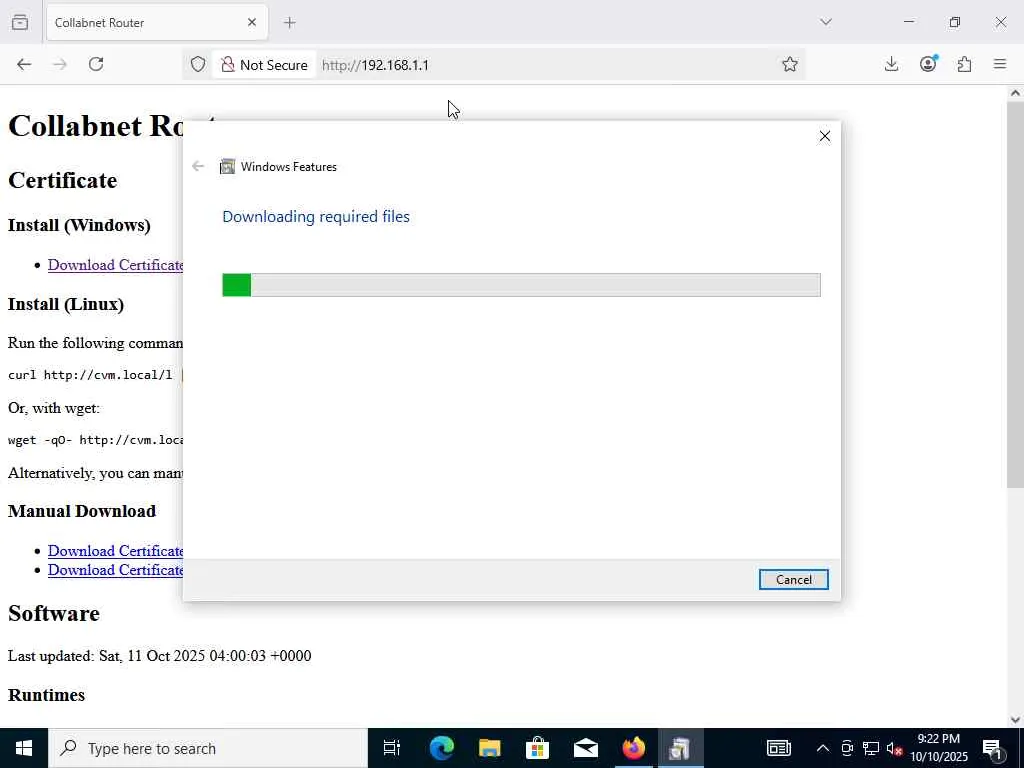Click the Certificate heading
1024x768 pixels.
point(63,180)
